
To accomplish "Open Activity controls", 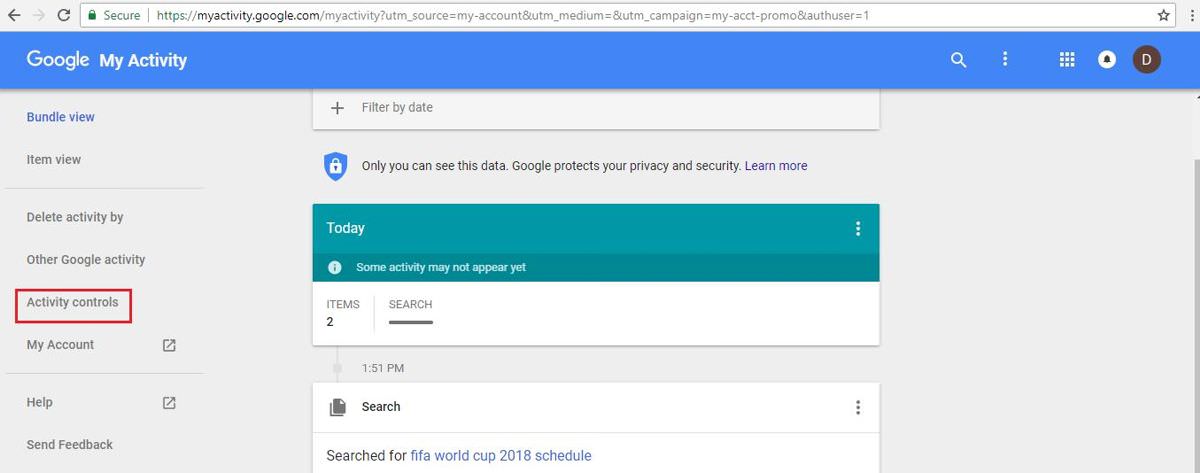I will pos(73,302).
